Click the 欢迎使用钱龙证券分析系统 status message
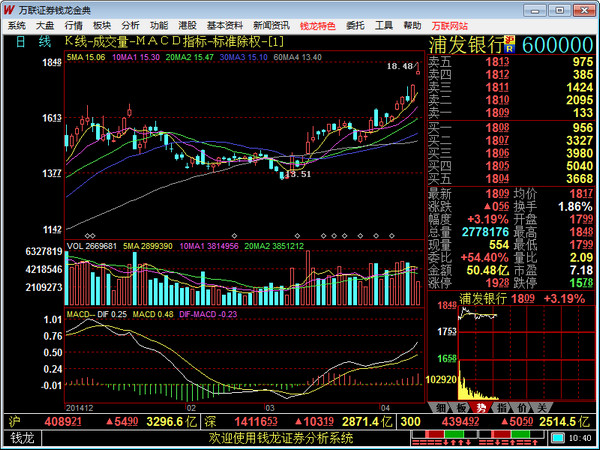 point(281,438)
